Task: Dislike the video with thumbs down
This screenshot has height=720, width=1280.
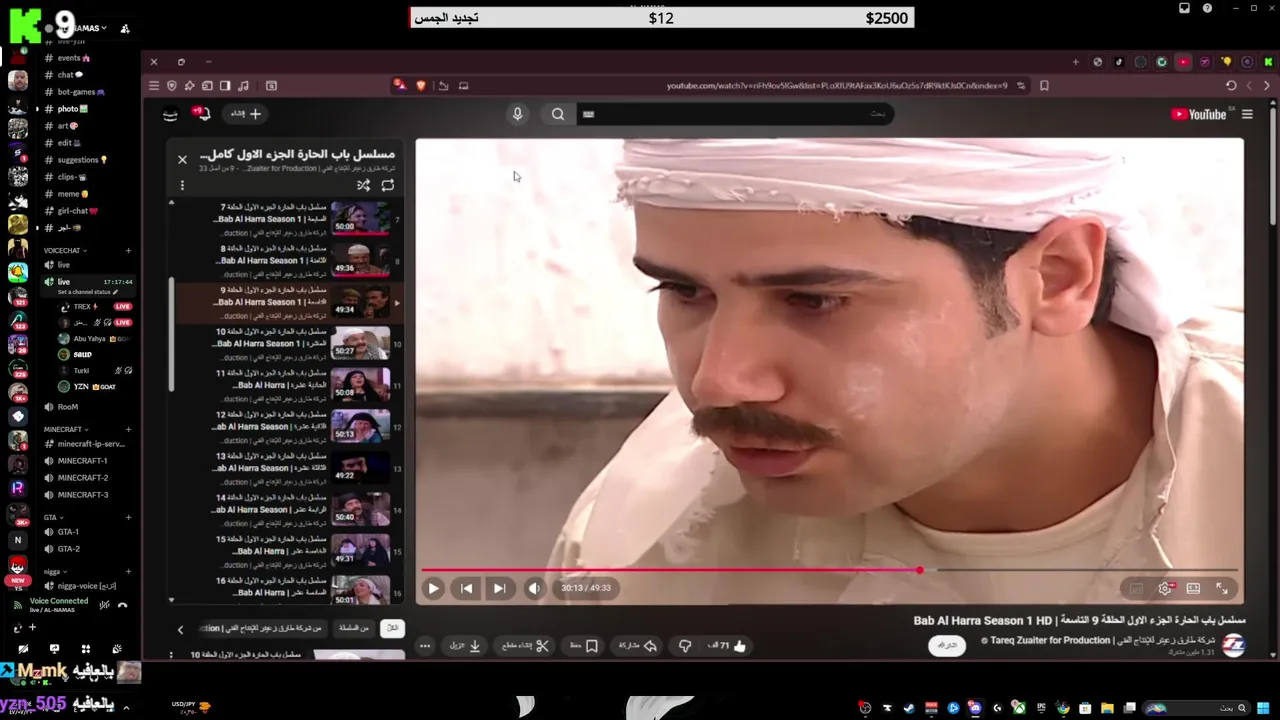Action: [x=685, y=646]
